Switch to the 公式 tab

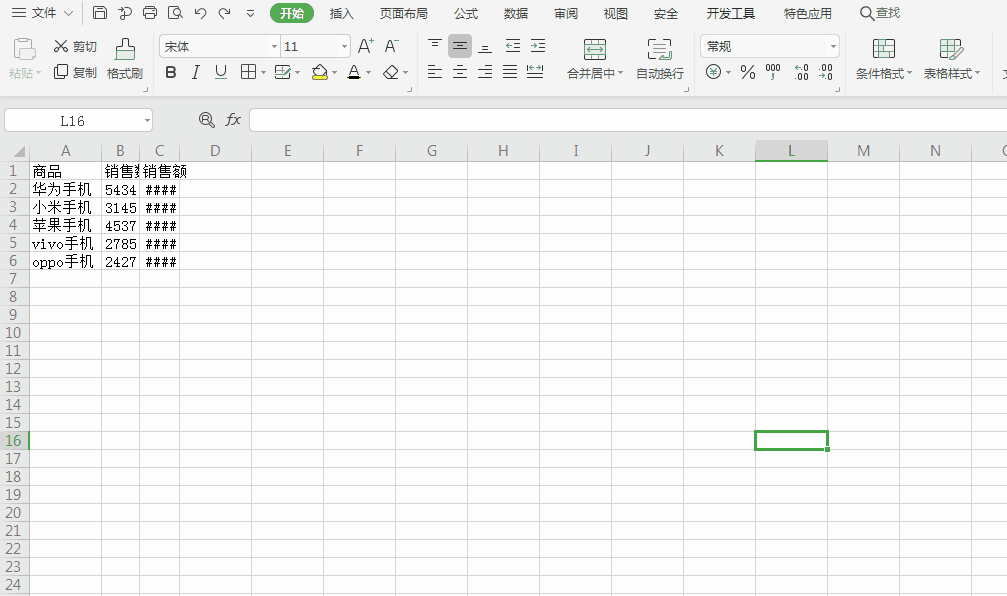click(466, 13)
